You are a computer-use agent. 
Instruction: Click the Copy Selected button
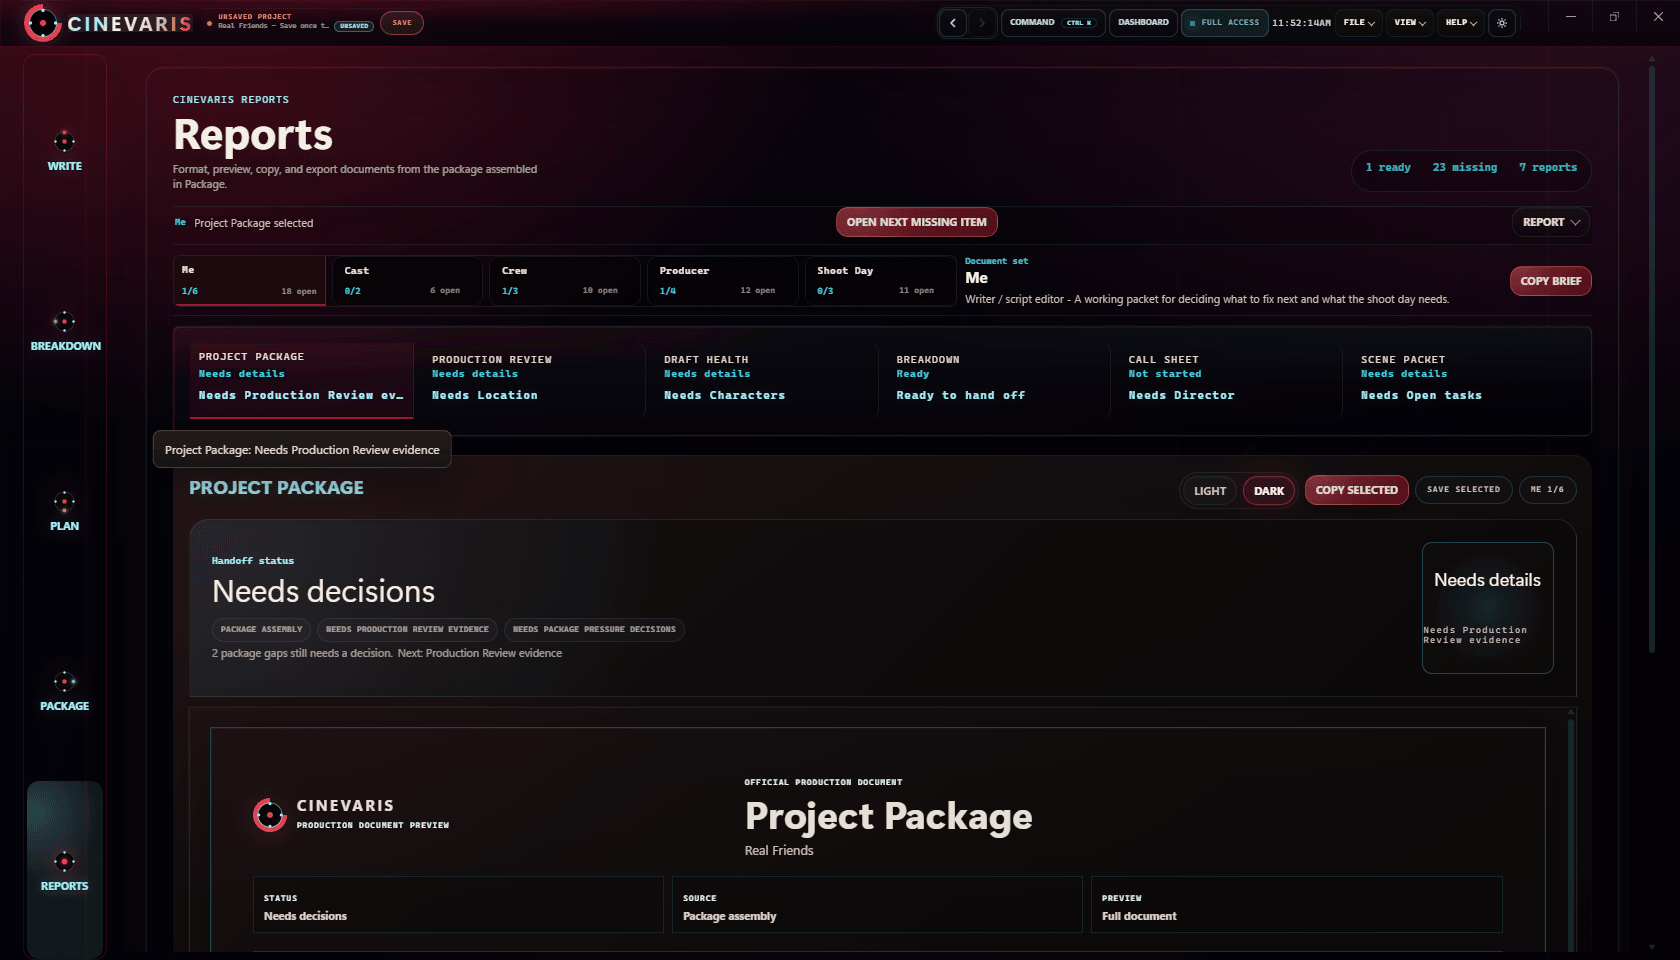click(1356, 490)
